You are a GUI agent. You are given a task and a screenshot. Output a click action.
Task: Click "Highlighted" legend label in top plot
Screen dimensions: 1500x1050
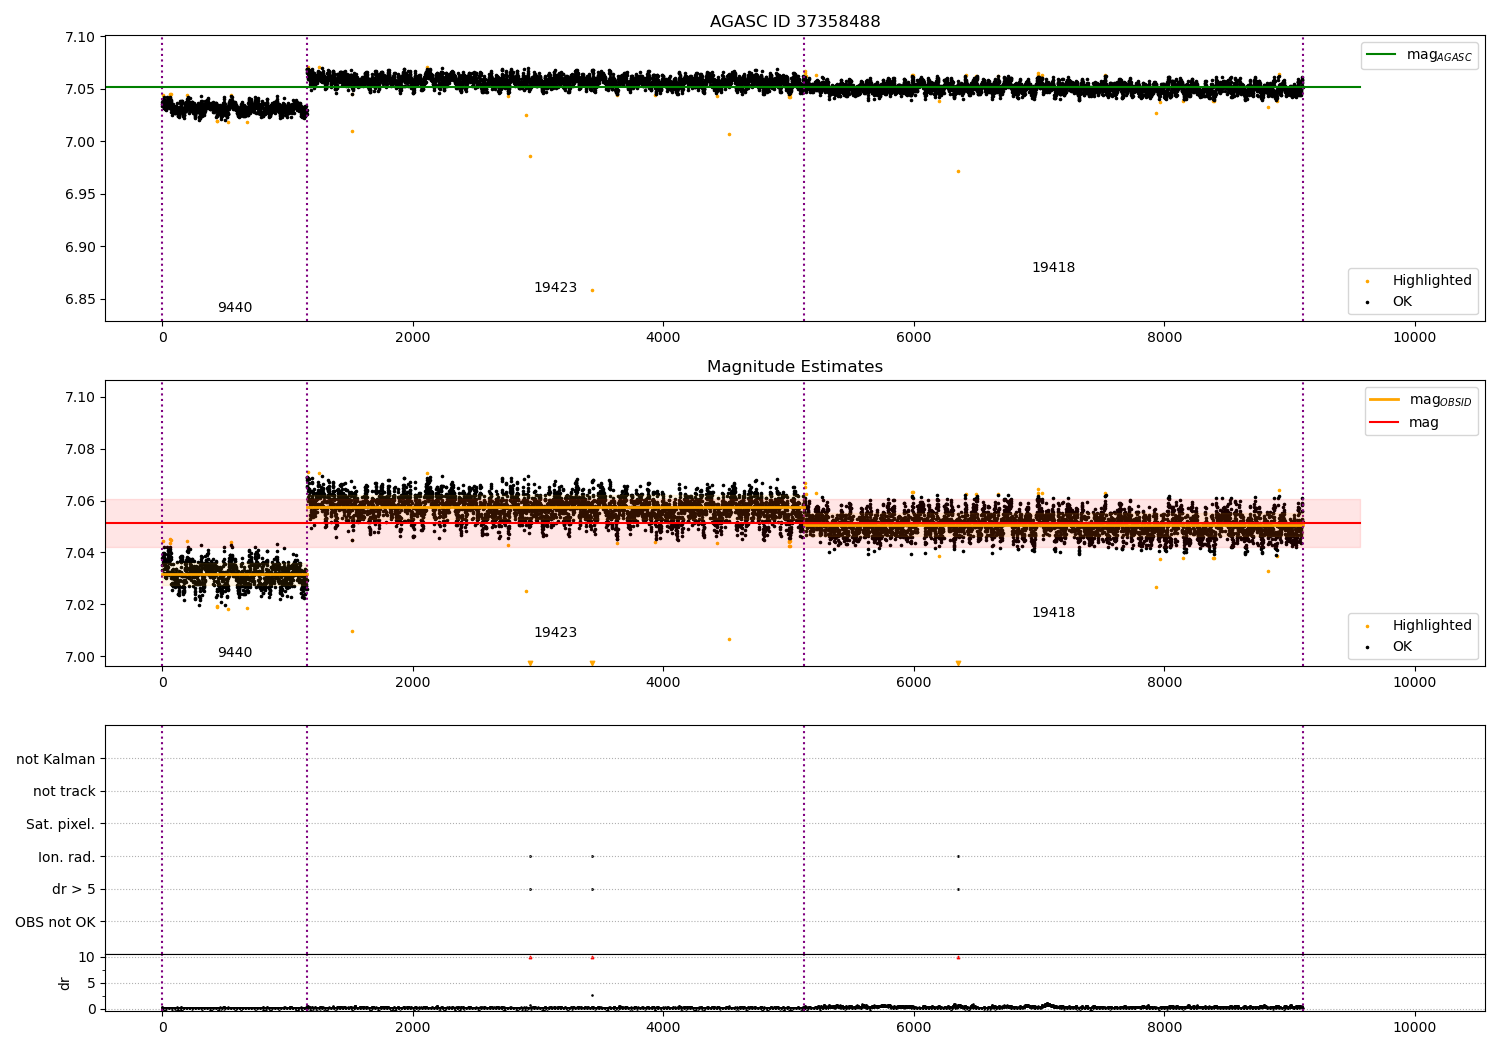point(1432,280)
